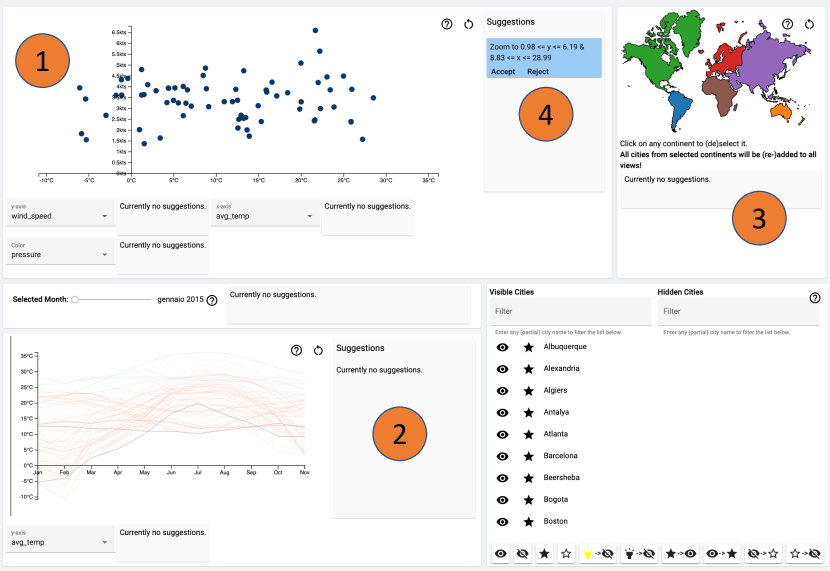Reset the scatter plot view
The width and height of the screenshot is (830, 571).
[469, 23]
